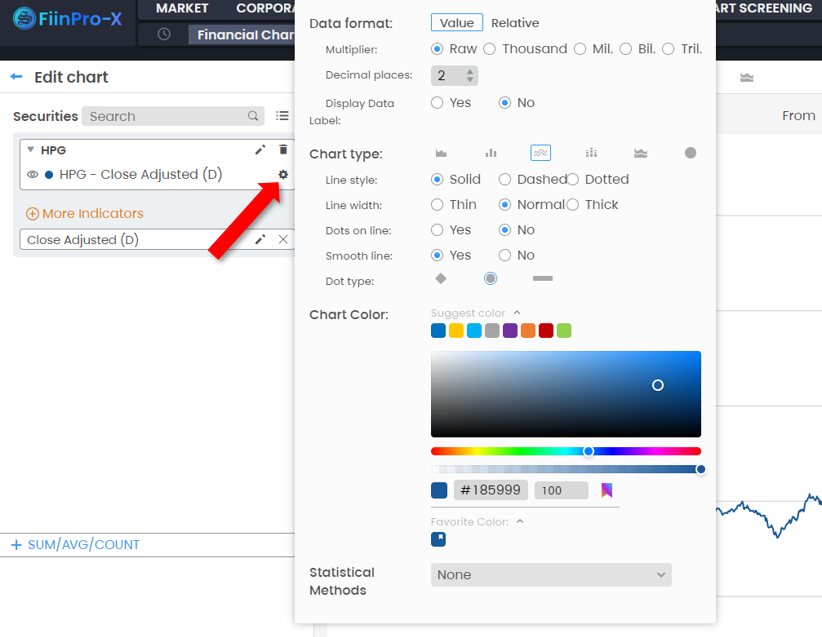Select the area chart type icon

(x=441, y=153)
